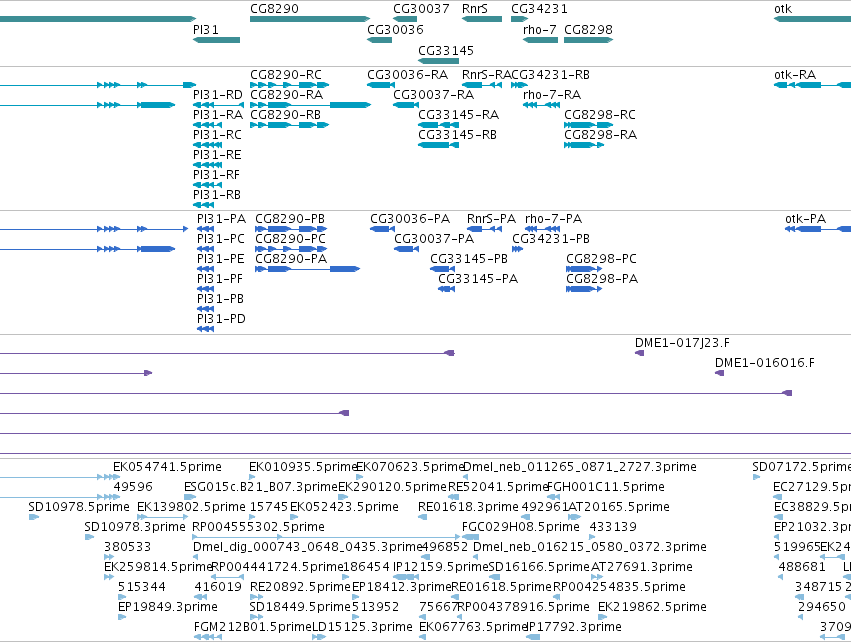The width and height of the screenshot is (851, 642).
Task: Select the PI31-RD transcript label
Action: click(218, 95)
